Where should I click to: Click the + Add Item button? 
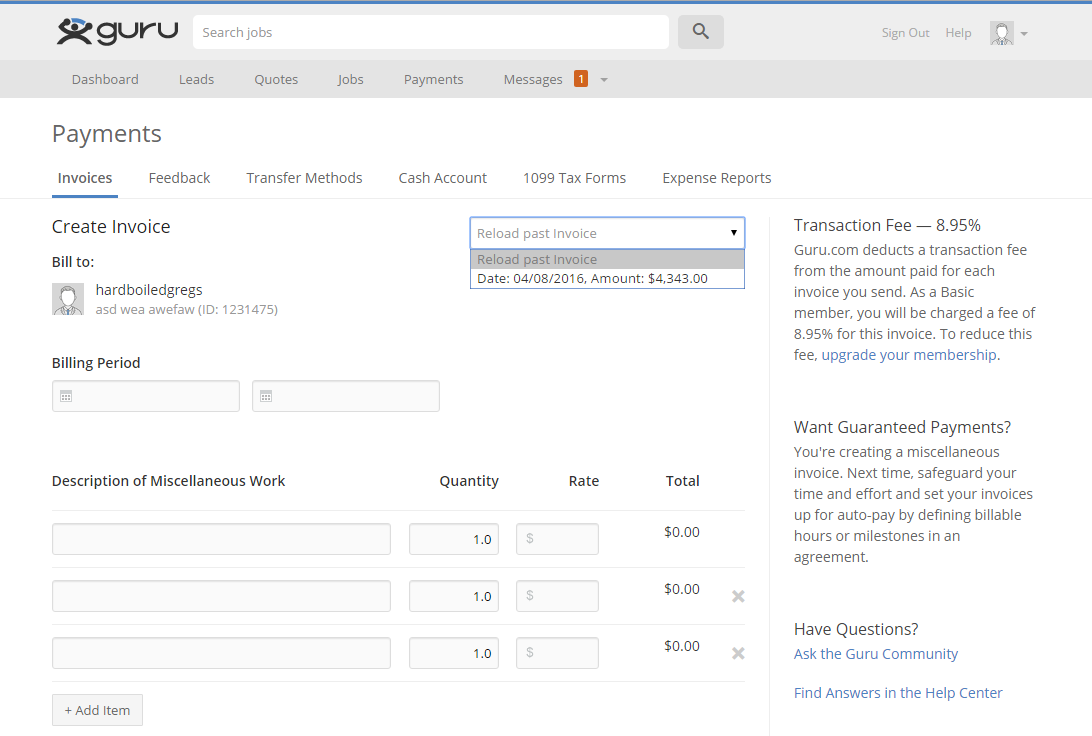[x=98, y=710]
